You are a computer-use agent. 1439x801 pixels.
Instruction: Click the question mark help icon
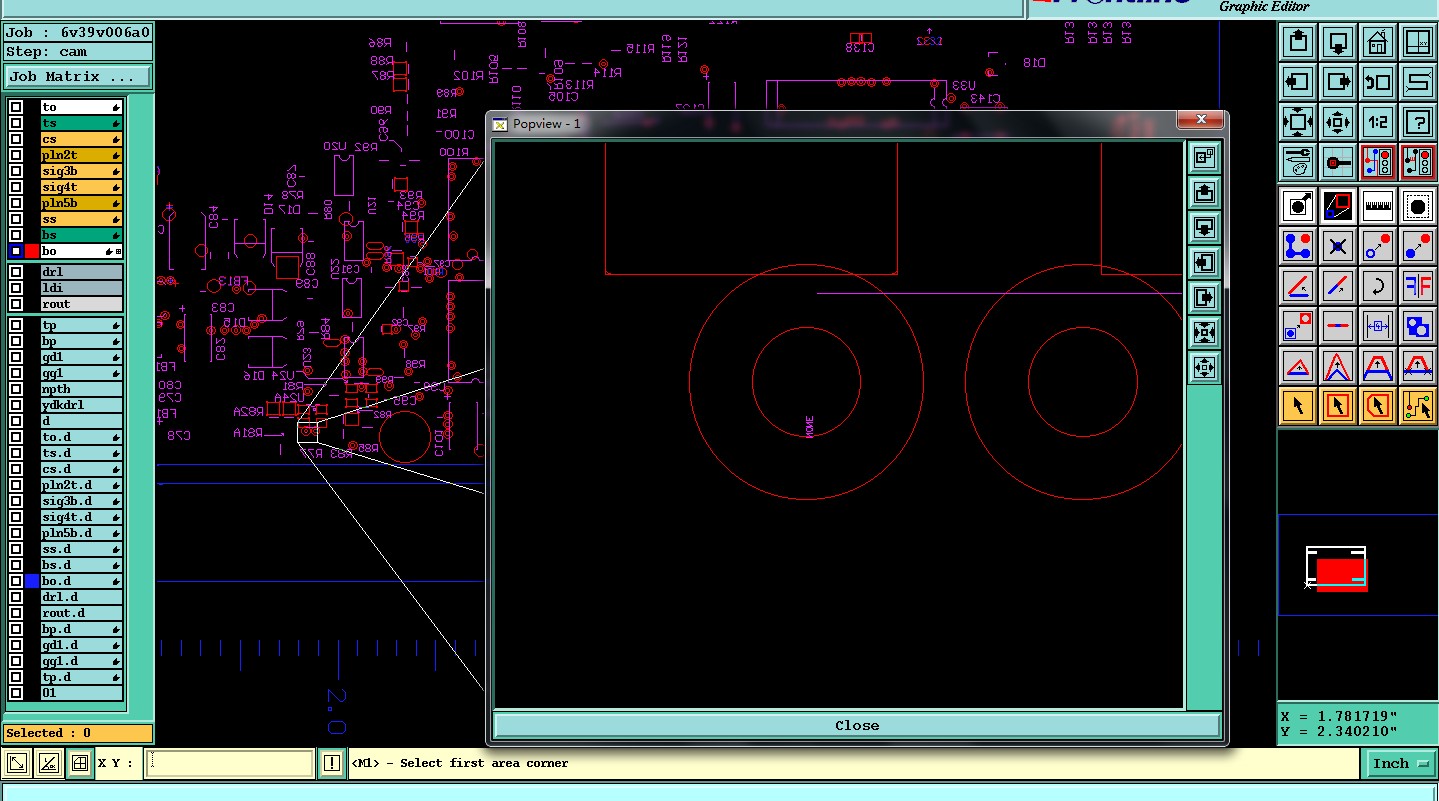coord(1418,122)
